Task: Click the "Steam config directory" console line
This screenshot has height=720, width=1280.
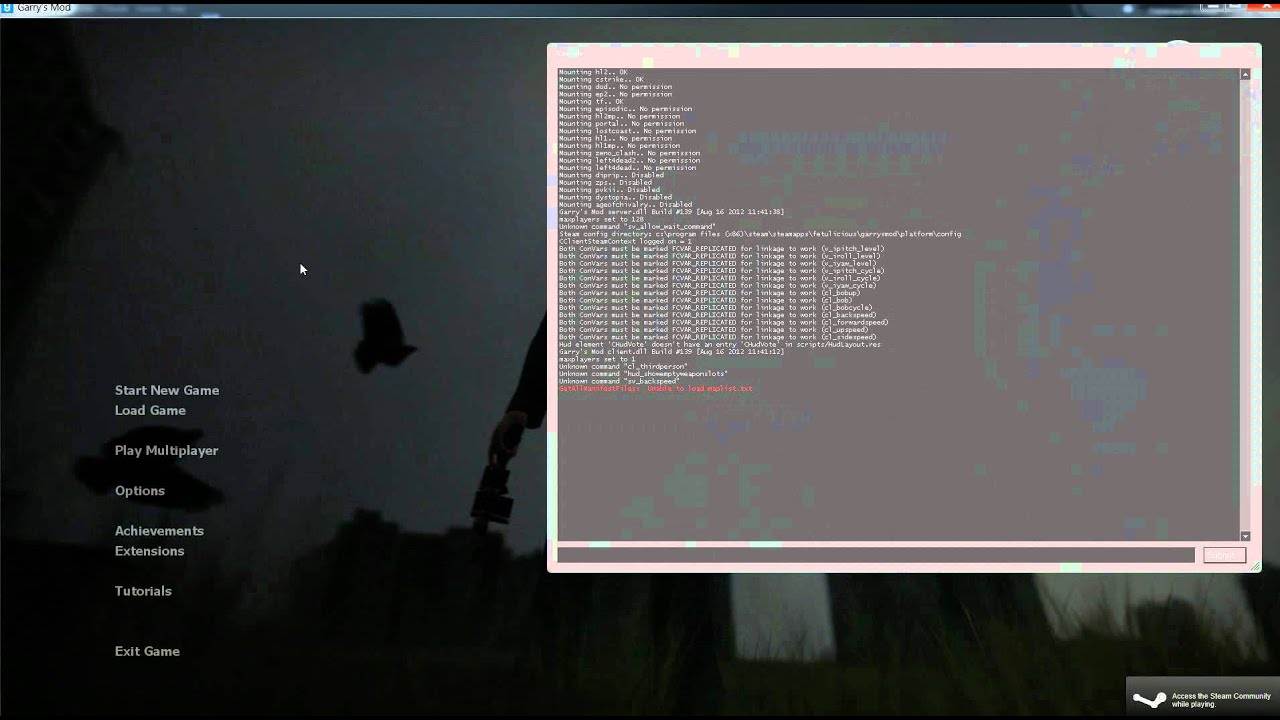Action: (x=760, y=234)
